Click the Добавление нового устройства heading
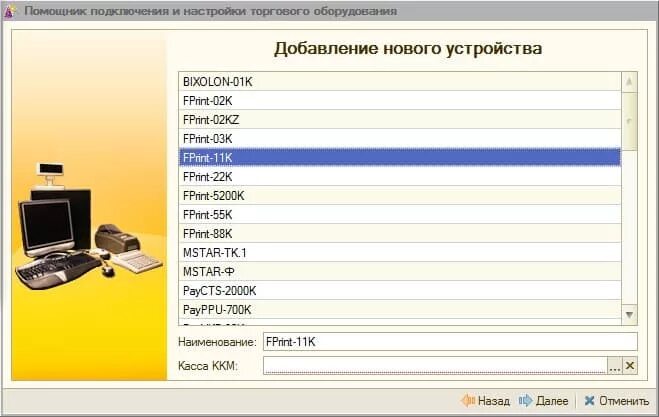This screenshot has height=417, width=659. [408, 49]
